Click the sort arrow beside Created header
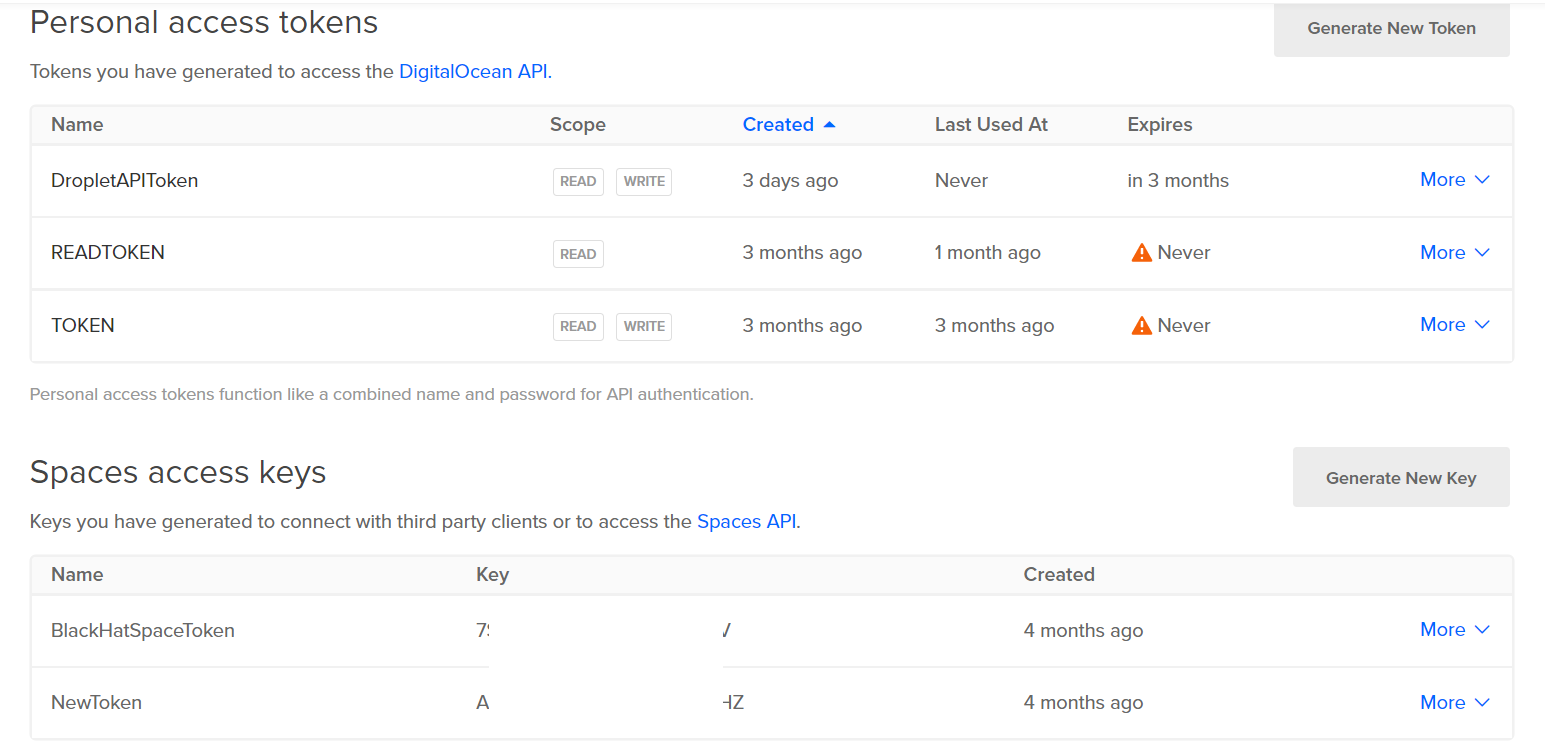The height and width of the screenshot is (755, 1545). [829, 125]
